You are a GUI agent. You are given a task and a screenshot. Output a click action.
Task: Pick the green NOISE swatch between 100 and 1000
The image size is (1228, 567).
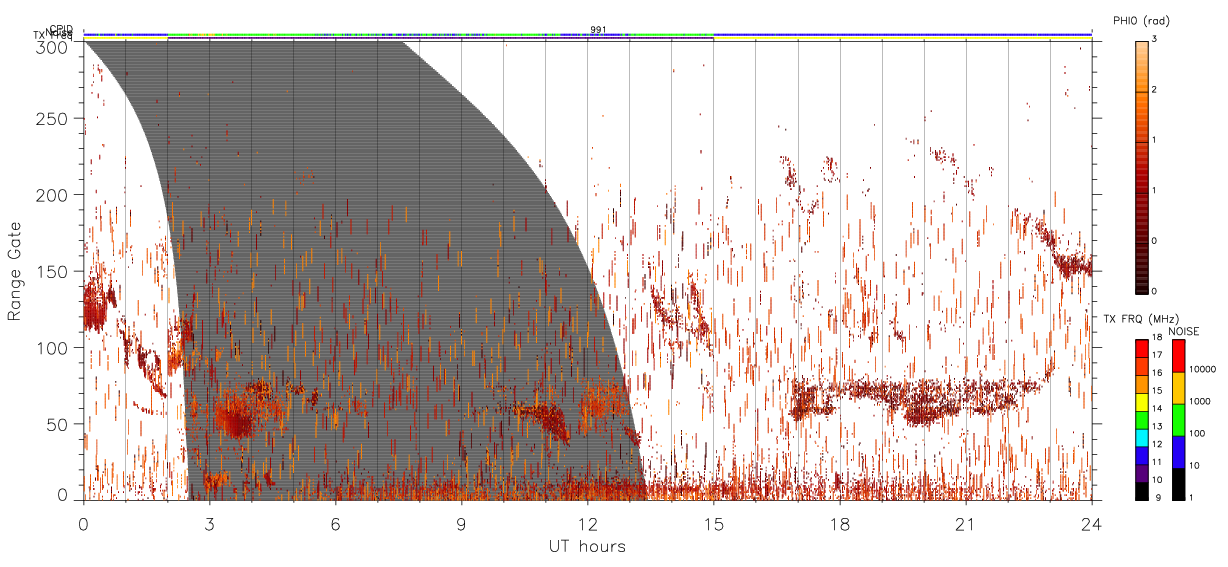pos(1178,420)
